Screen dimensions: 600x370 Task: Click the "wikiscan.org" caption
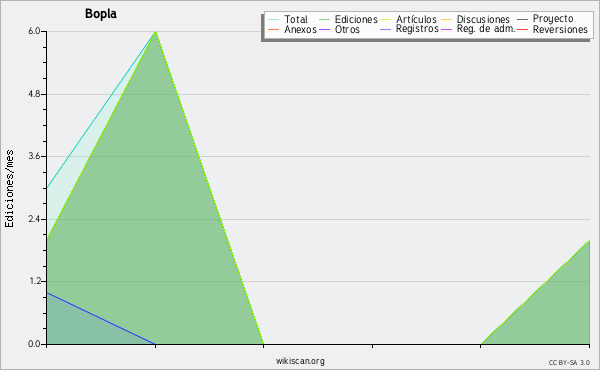click(300, 361)
